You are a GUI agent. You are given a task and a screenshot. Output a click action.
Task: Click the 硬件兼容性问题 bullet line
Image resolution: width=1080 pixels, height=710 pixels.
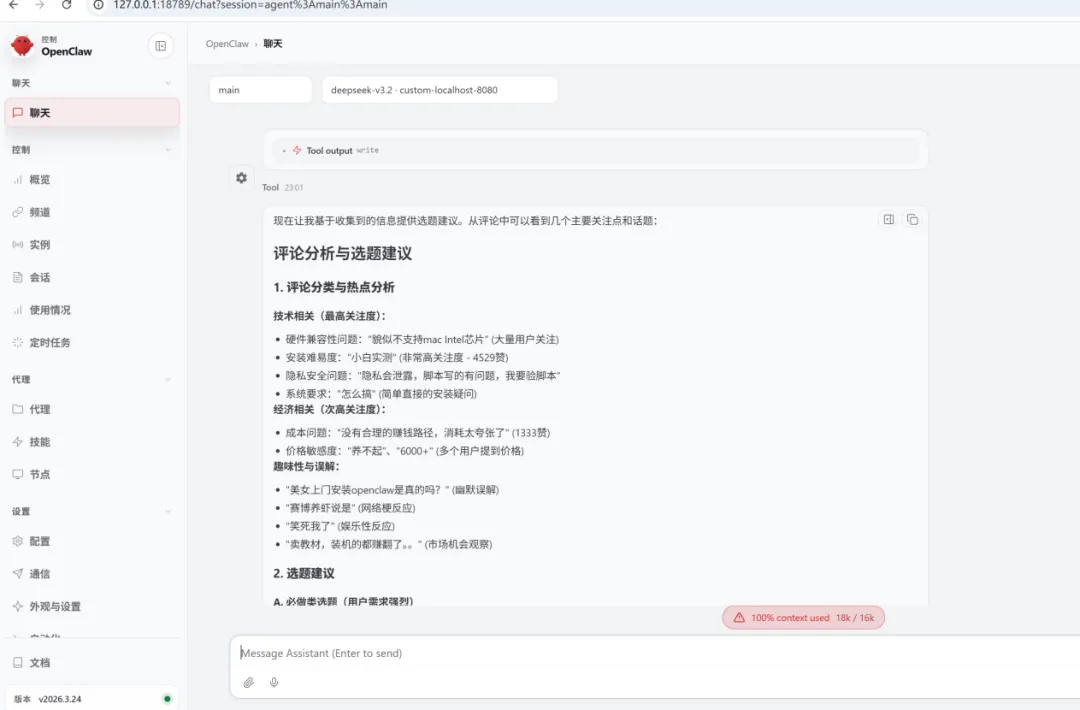[422, 340]
